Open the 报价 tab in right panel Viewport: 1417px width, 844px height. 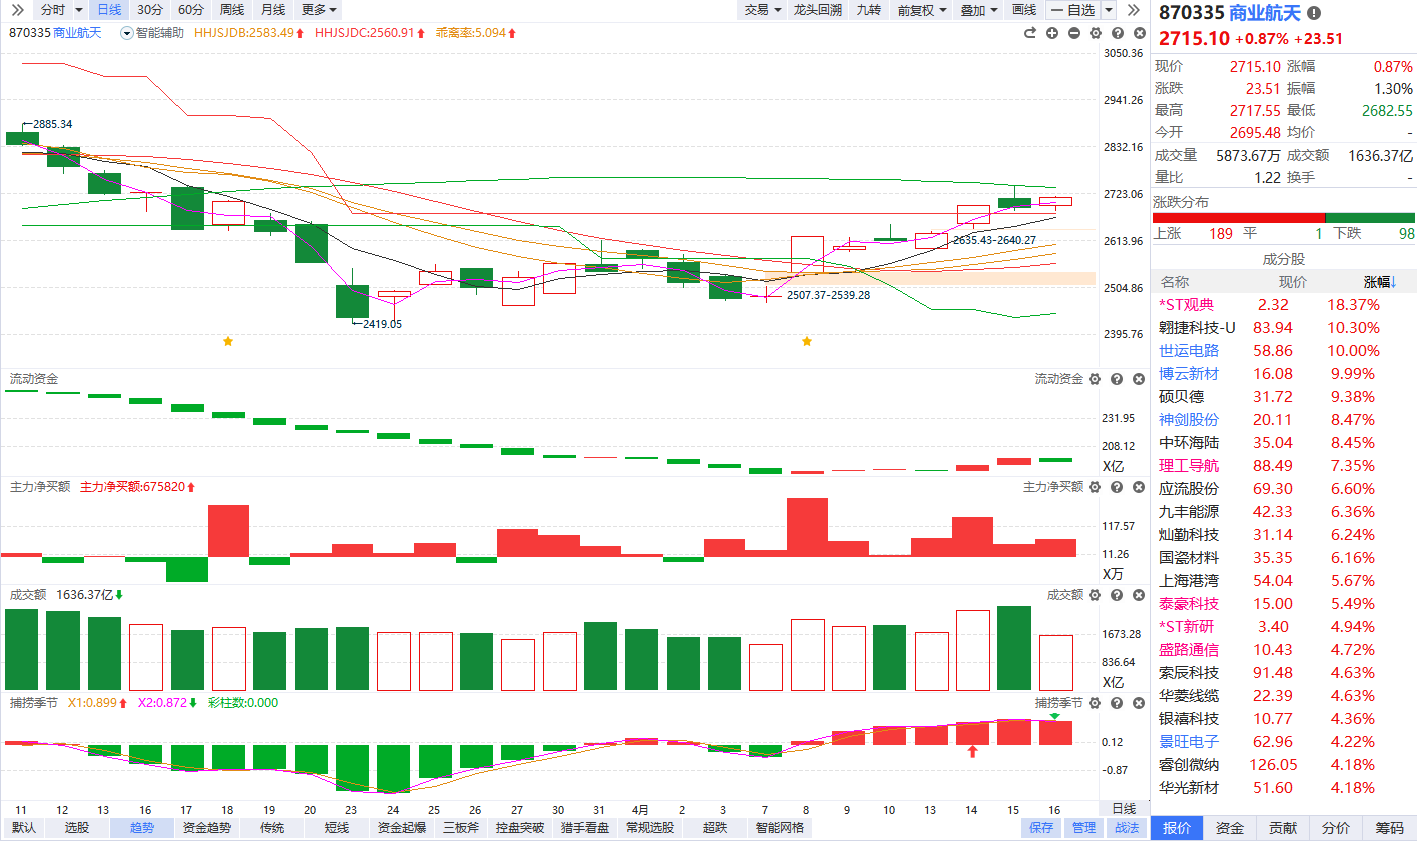[x=1177, y=828]
